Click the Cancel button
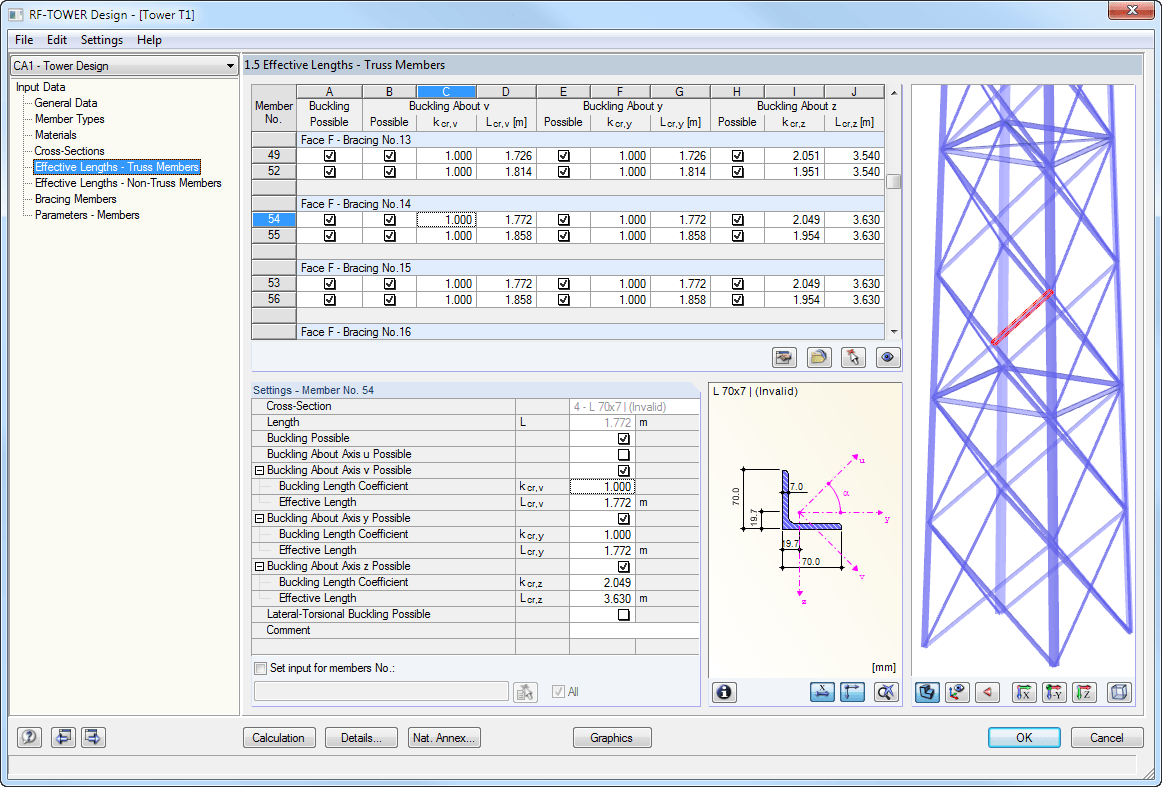The width and height of the screenshot is (1162, 787). pyautogui.click(x=1107, y=738)
